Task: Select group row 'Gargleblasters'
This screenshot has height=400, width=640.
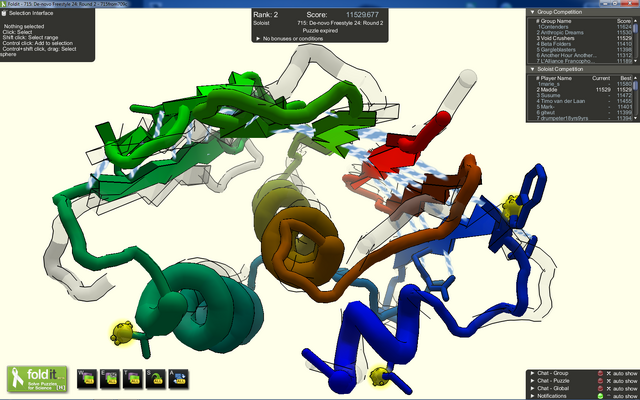Action: tap(584, 50)
